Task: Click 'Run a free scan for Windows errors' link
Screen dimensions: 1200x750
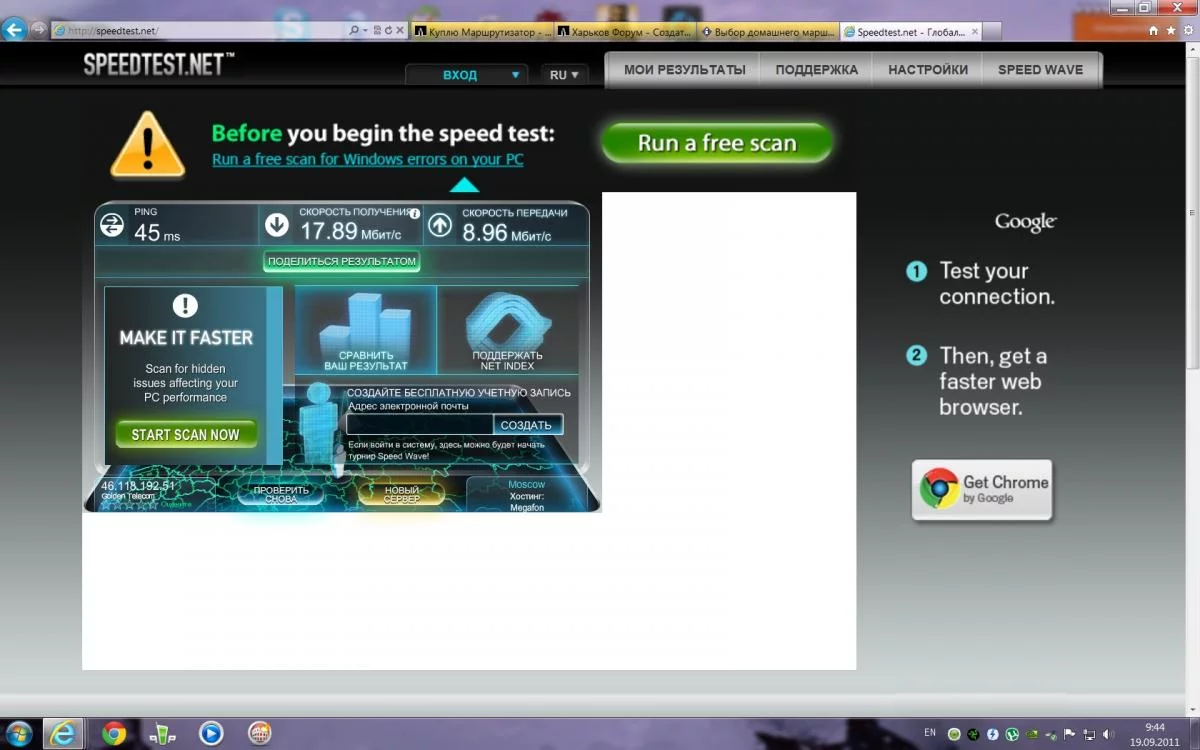Action: tap(367, 159)
